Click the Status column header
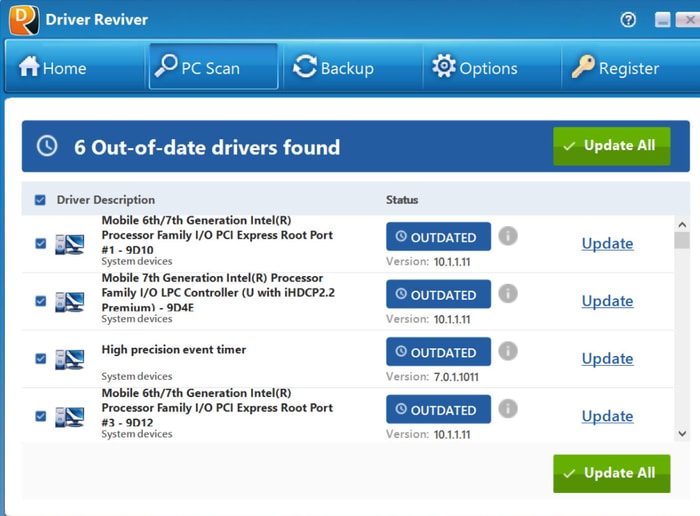 [402, 200]
